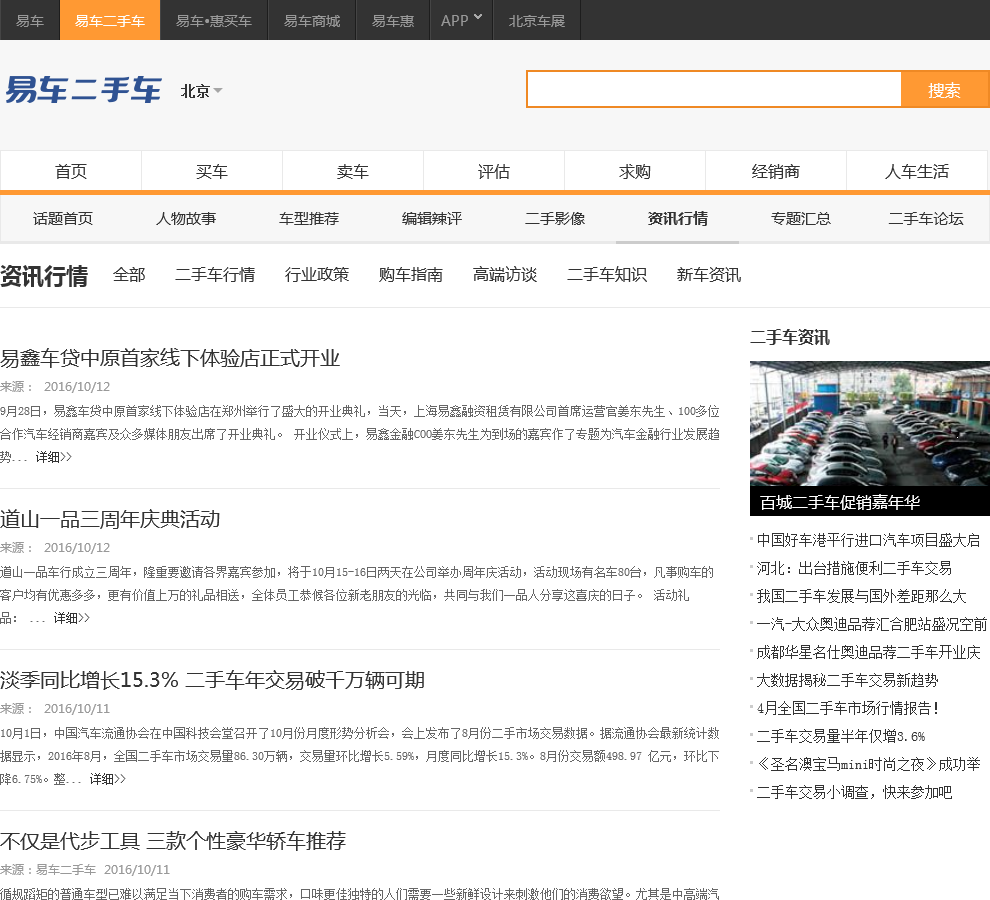The height and width of the screenshot is (900, 990).
Task: Open the 评估 navigation tab
Action: (x=493, y=171)
